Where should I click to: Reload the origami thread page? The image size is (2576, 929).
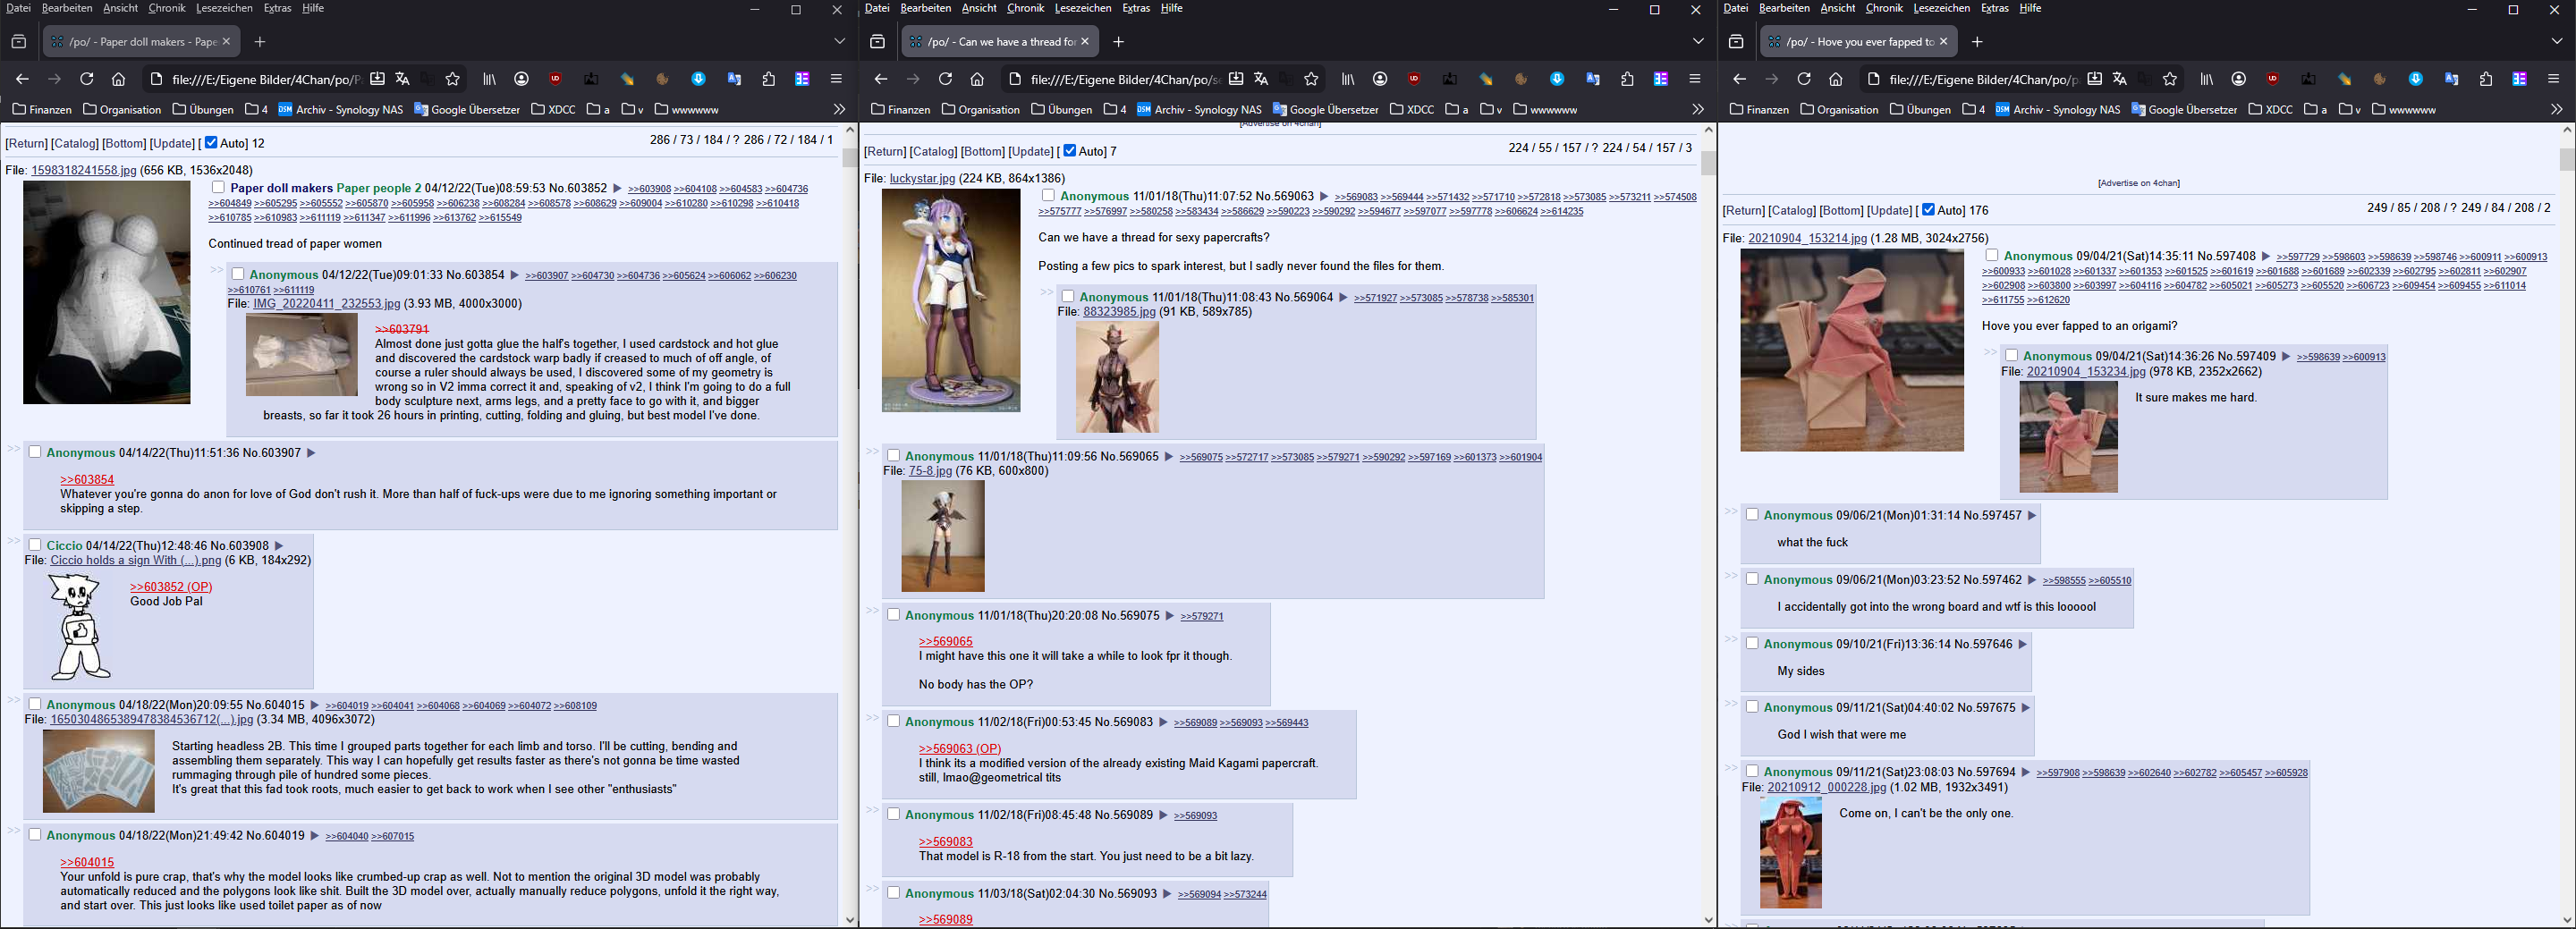(1805, 79)
